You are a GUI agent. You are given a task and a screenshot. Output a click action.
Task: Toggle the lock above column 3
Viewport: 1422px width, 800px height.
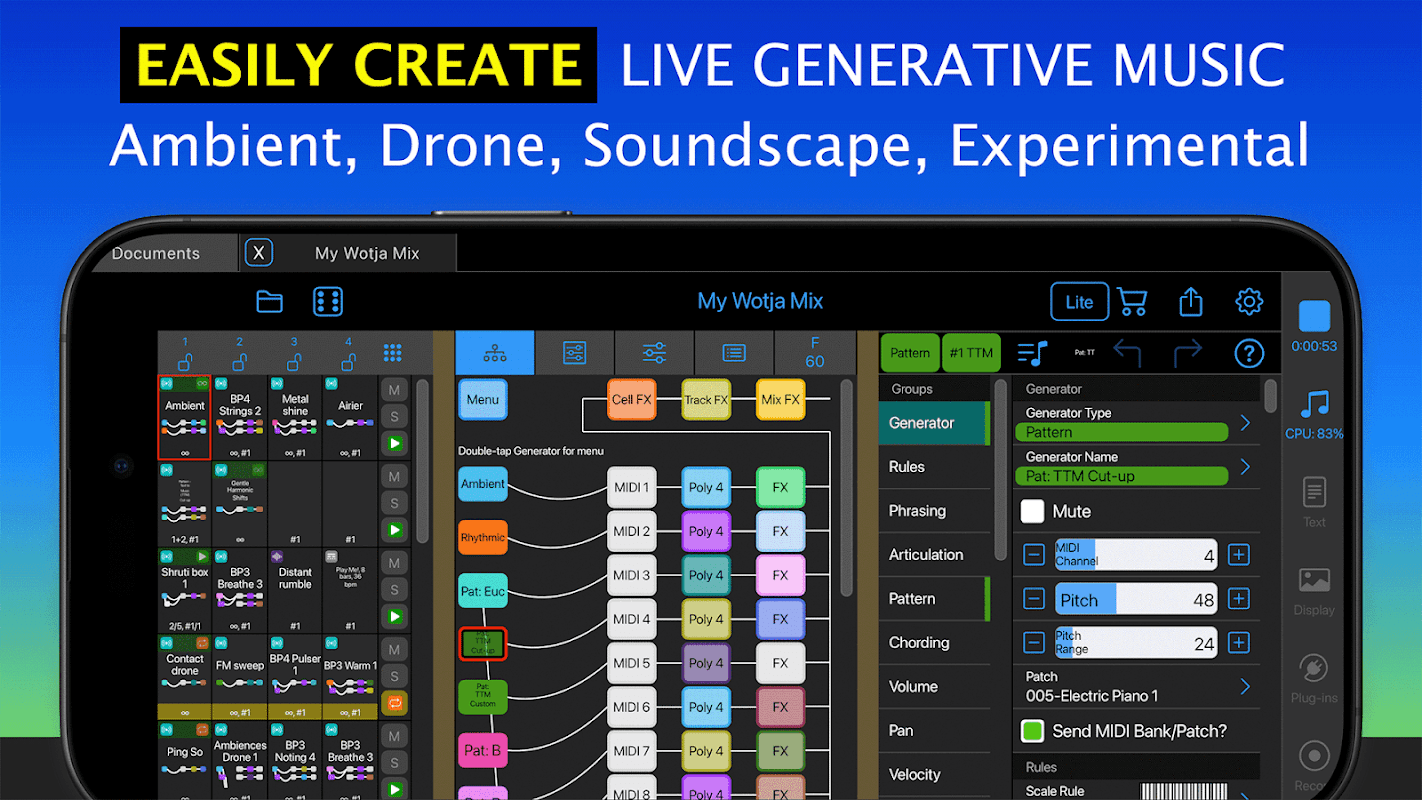pos(293,361)
